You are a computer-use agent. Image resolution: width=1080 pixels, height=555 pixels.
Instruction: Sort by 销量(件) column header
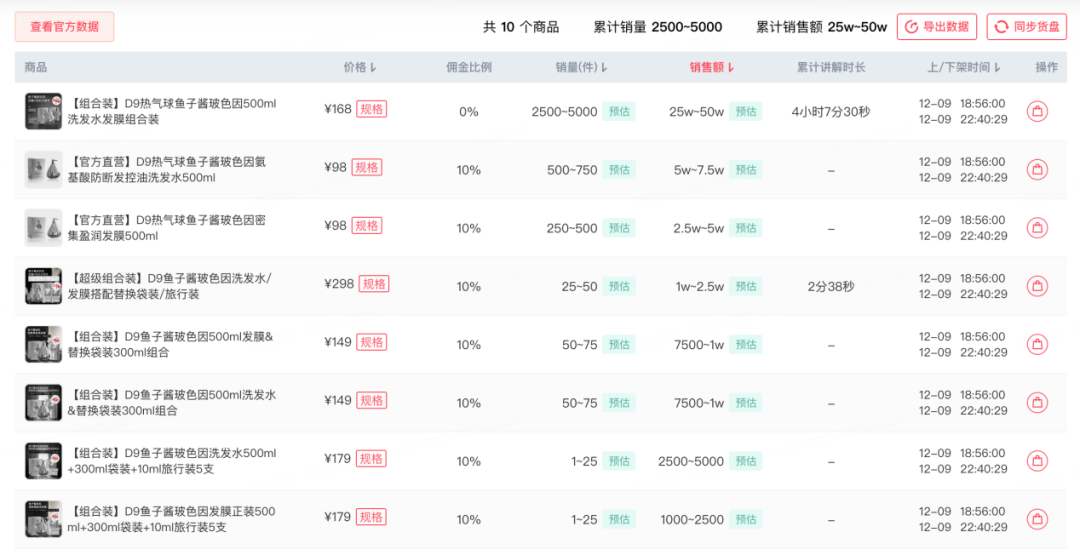[581, 67]
